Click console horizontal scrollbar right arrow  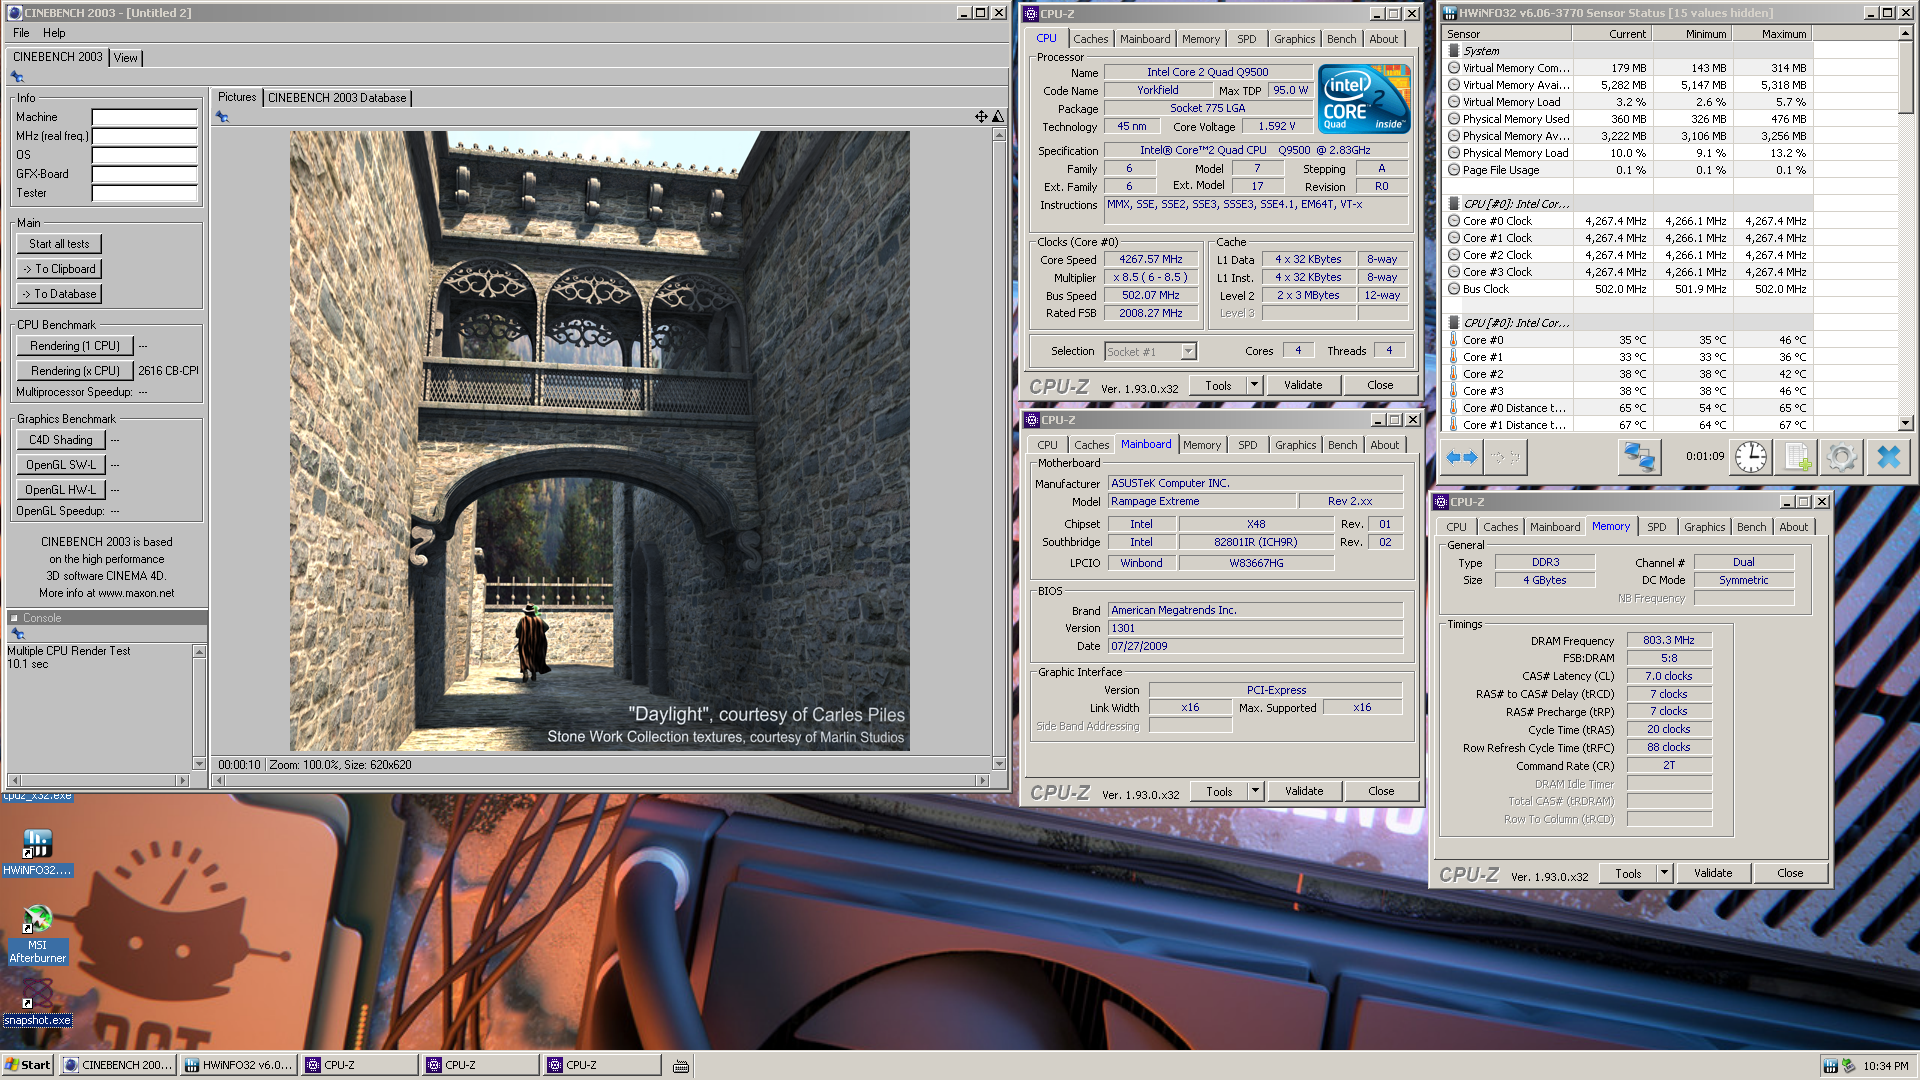(x=182, y=780)
